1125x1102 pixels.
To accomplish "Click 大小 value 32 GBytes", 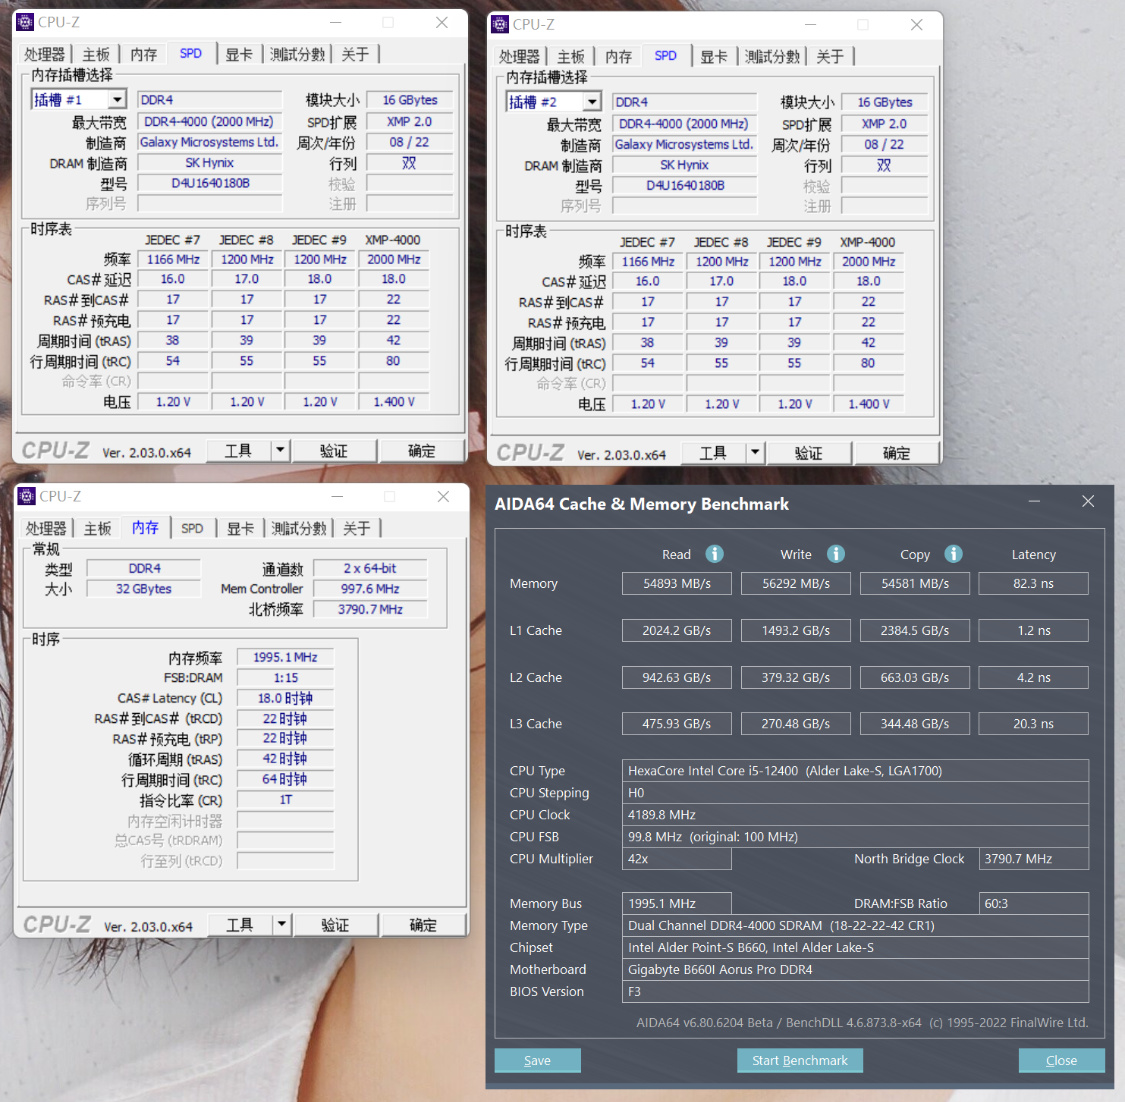I will (x=143, y=589).
